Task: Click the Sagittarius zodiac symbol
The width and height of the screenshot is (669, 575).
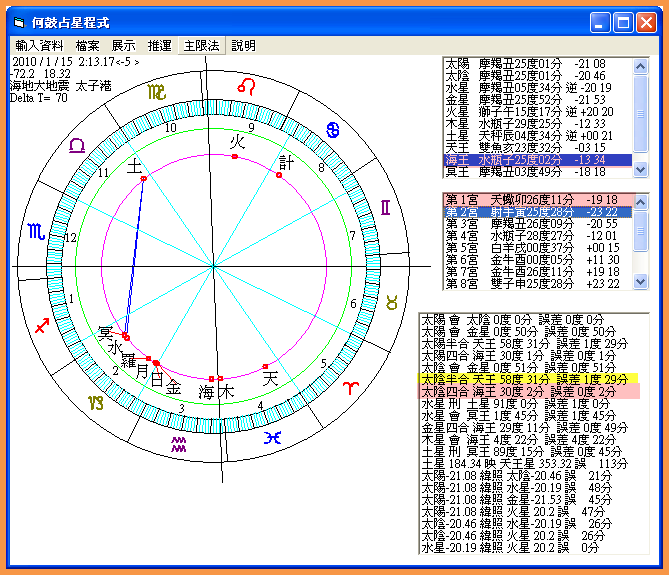Action: 42,325
